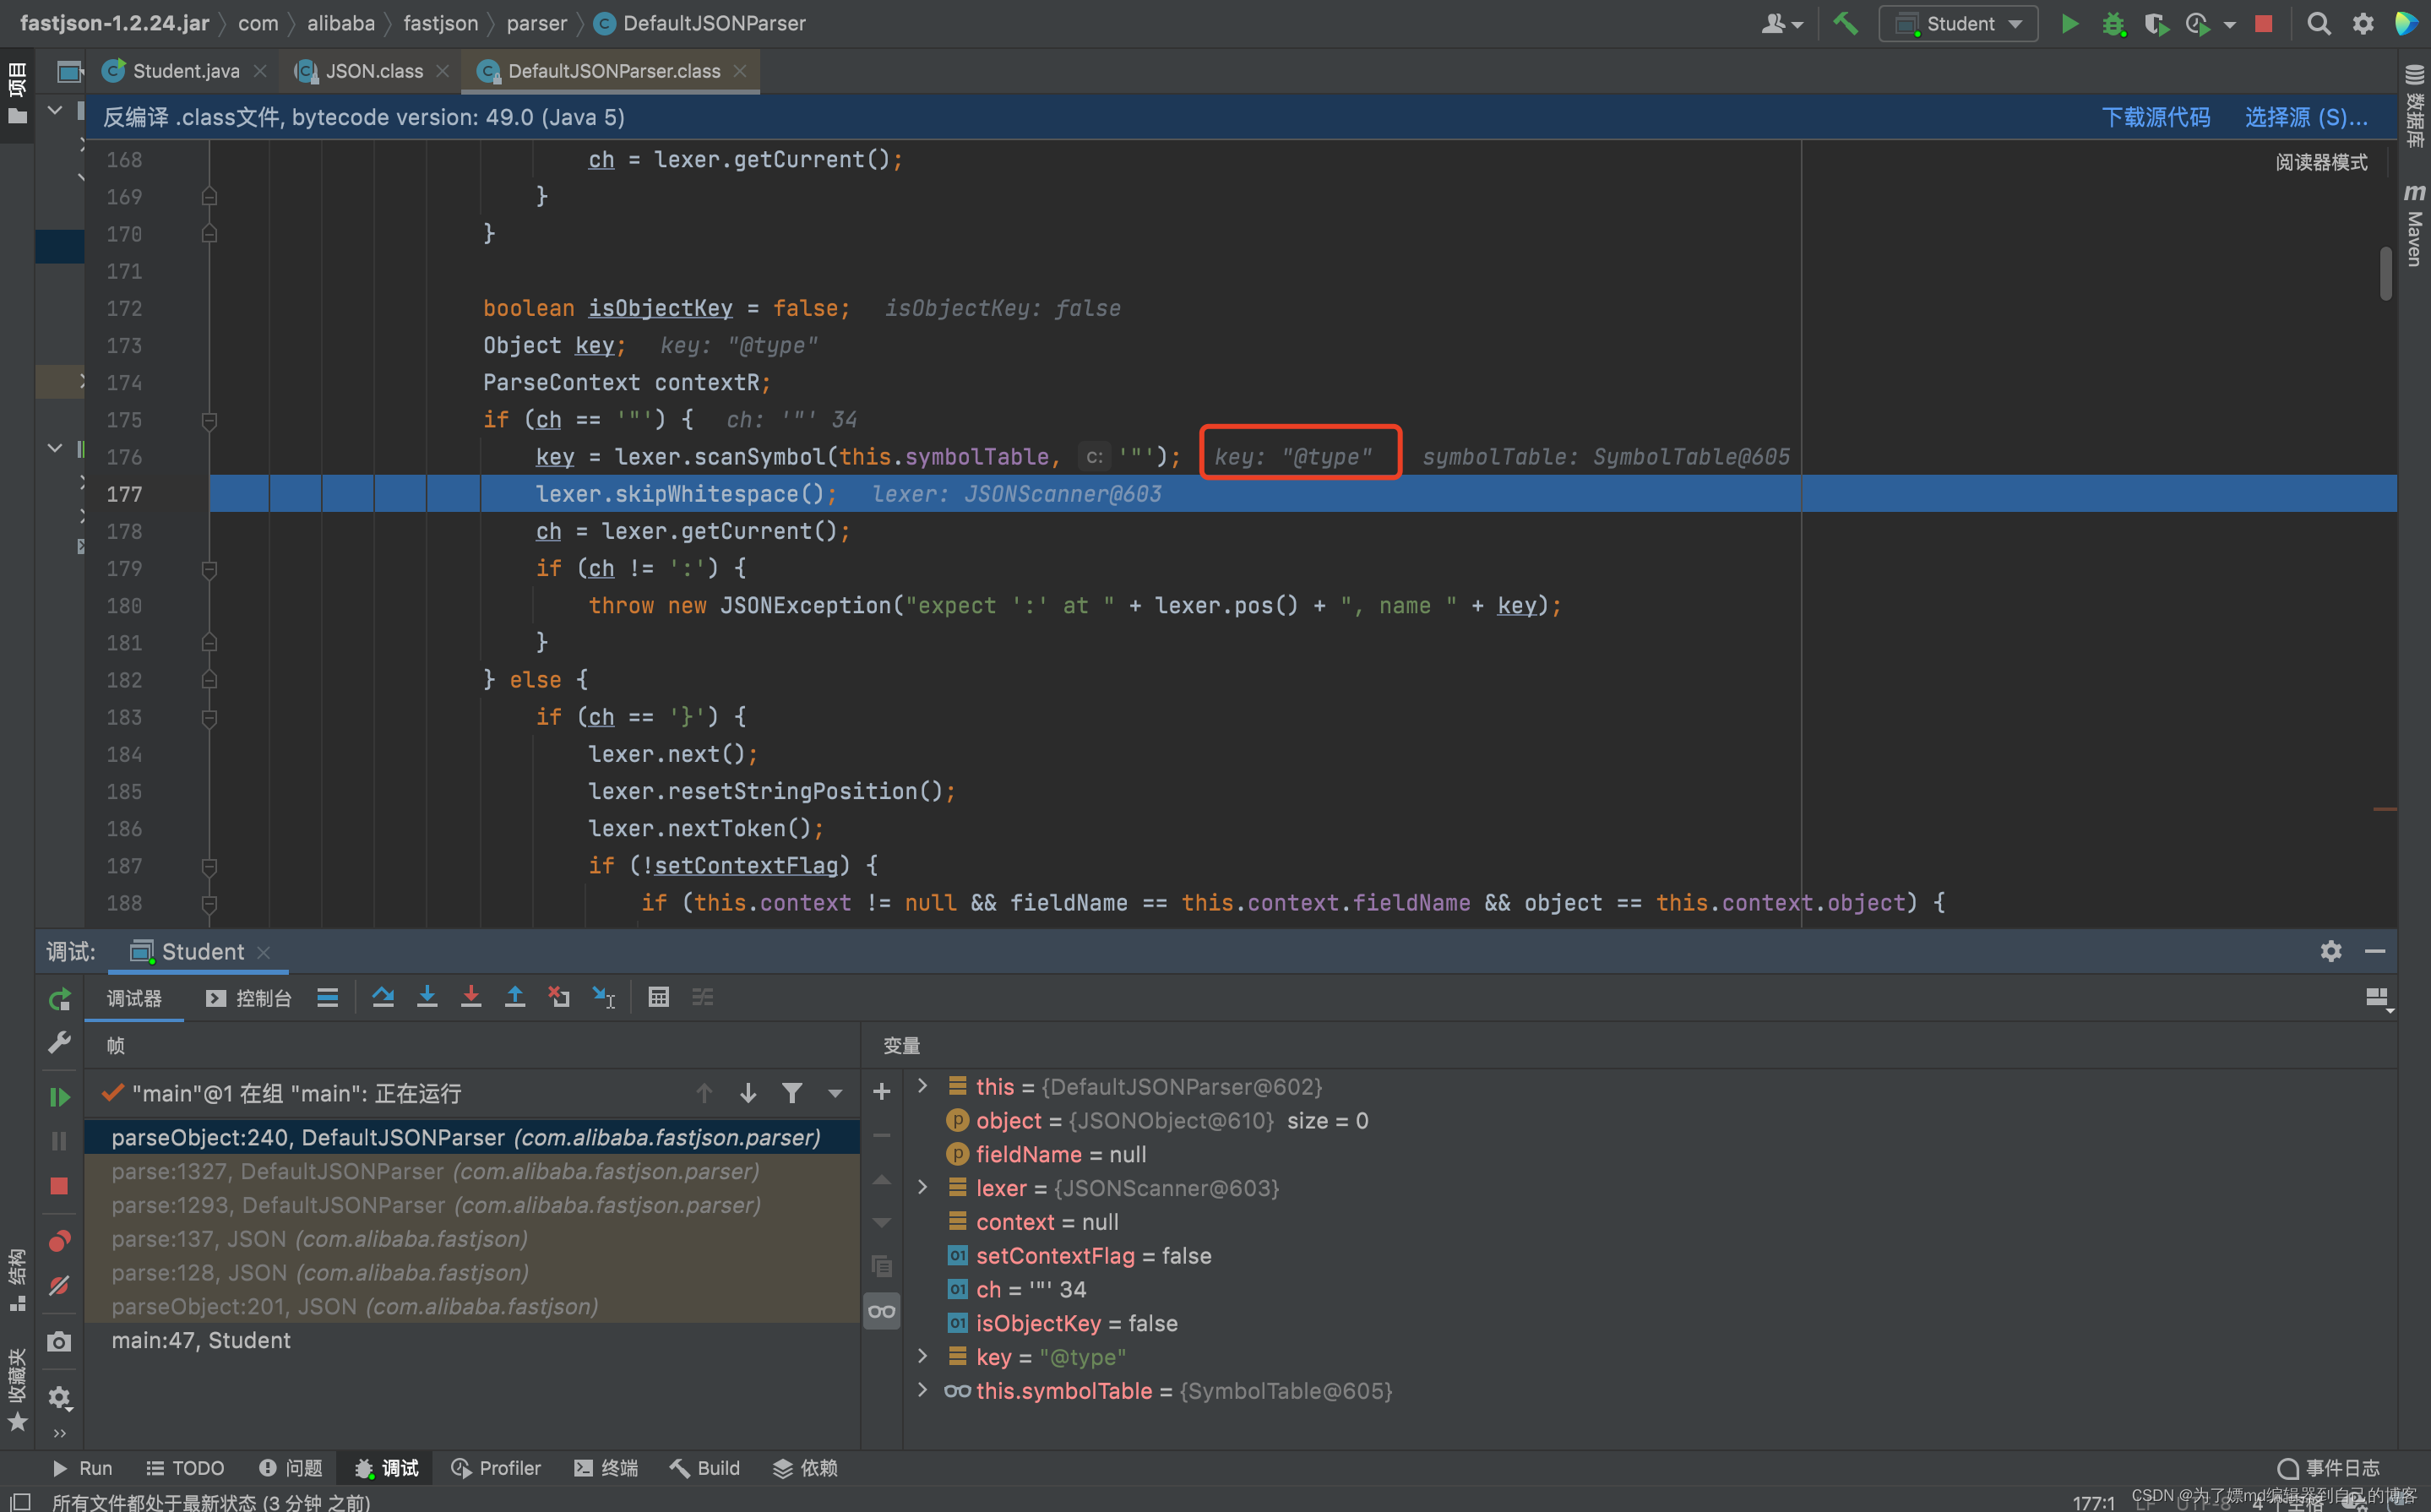Image resolution: width=2431 pixels, height=1512 pixels.
Task: Hide the debug tool window
Action: click(x=2375, y=951)
